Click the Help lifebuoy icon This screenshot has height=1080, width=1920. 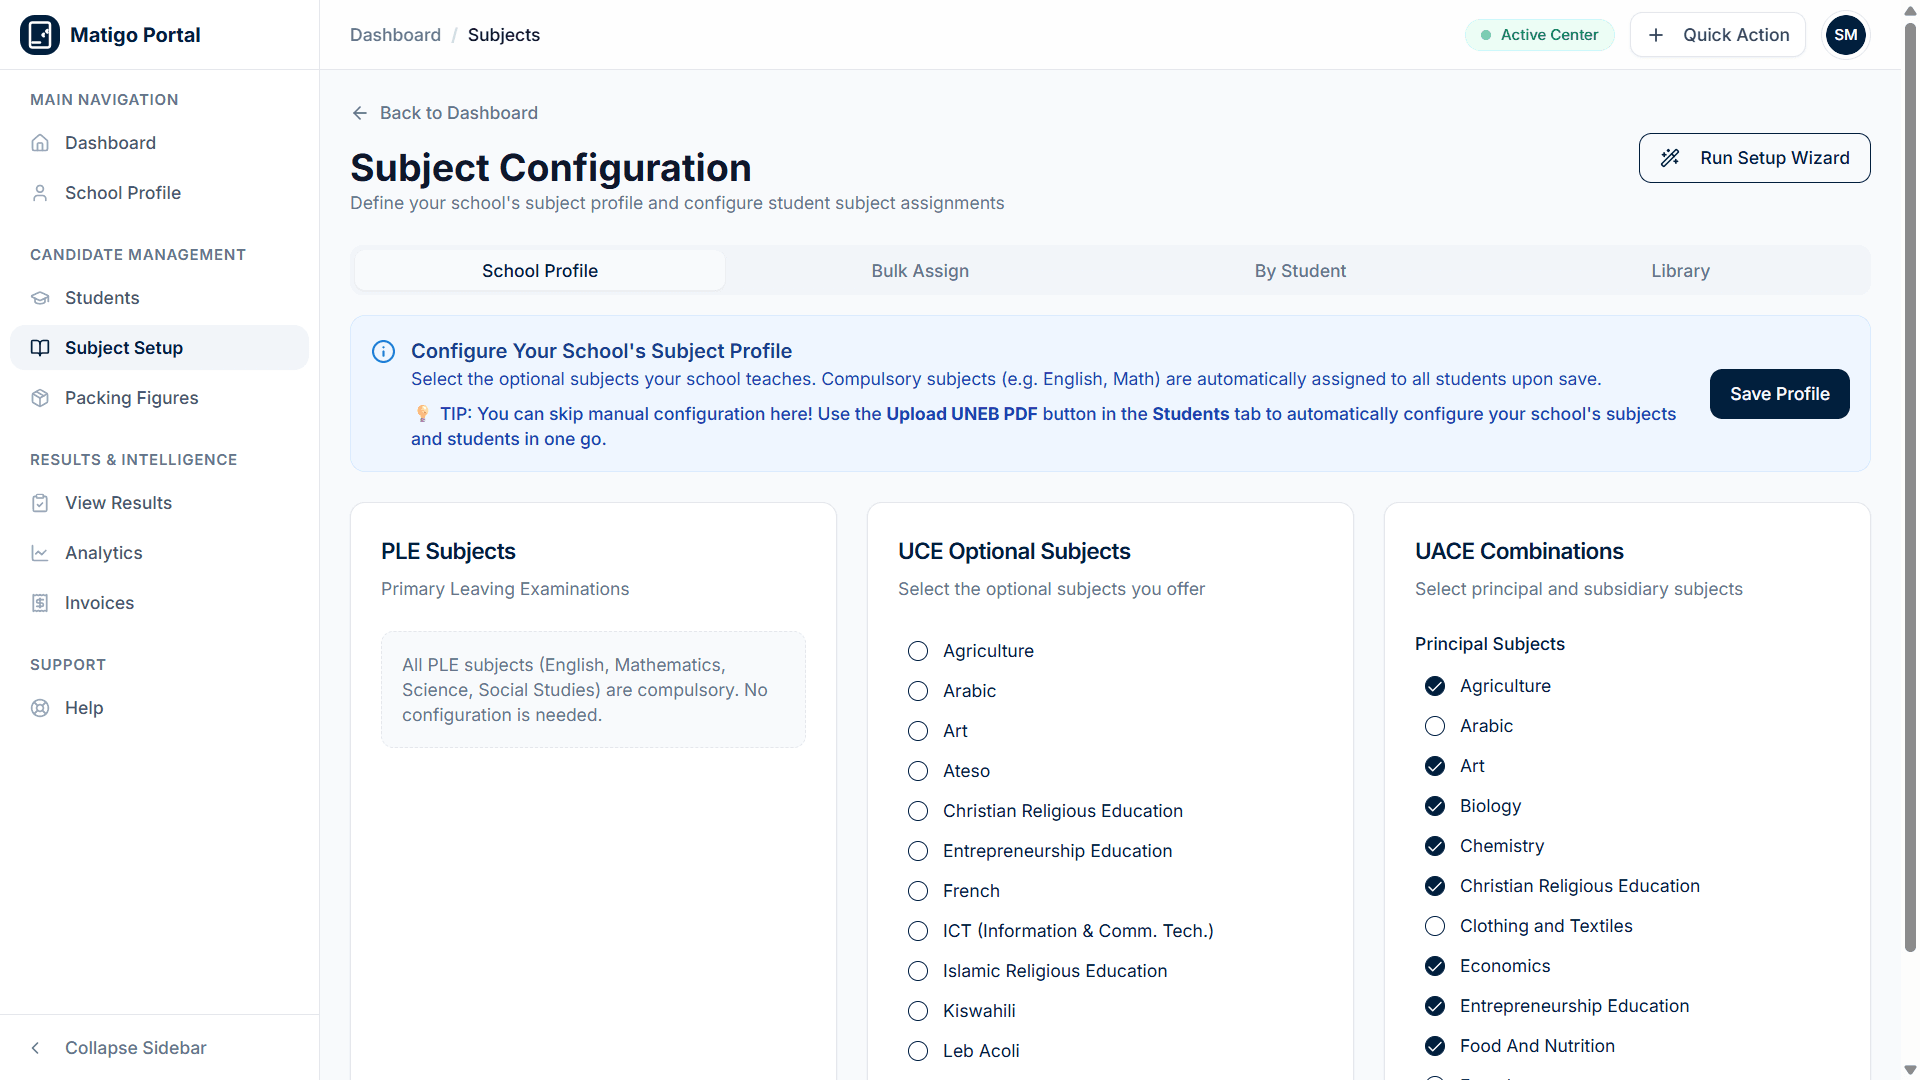40,708
